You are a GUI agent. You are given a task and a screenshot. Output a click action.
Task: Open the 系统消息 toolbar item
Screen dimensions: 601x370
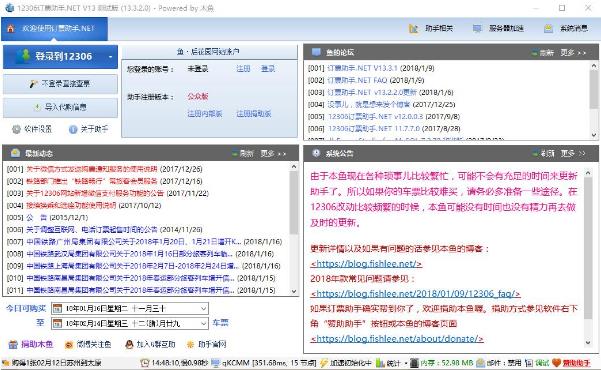click(x=566, y=28)
